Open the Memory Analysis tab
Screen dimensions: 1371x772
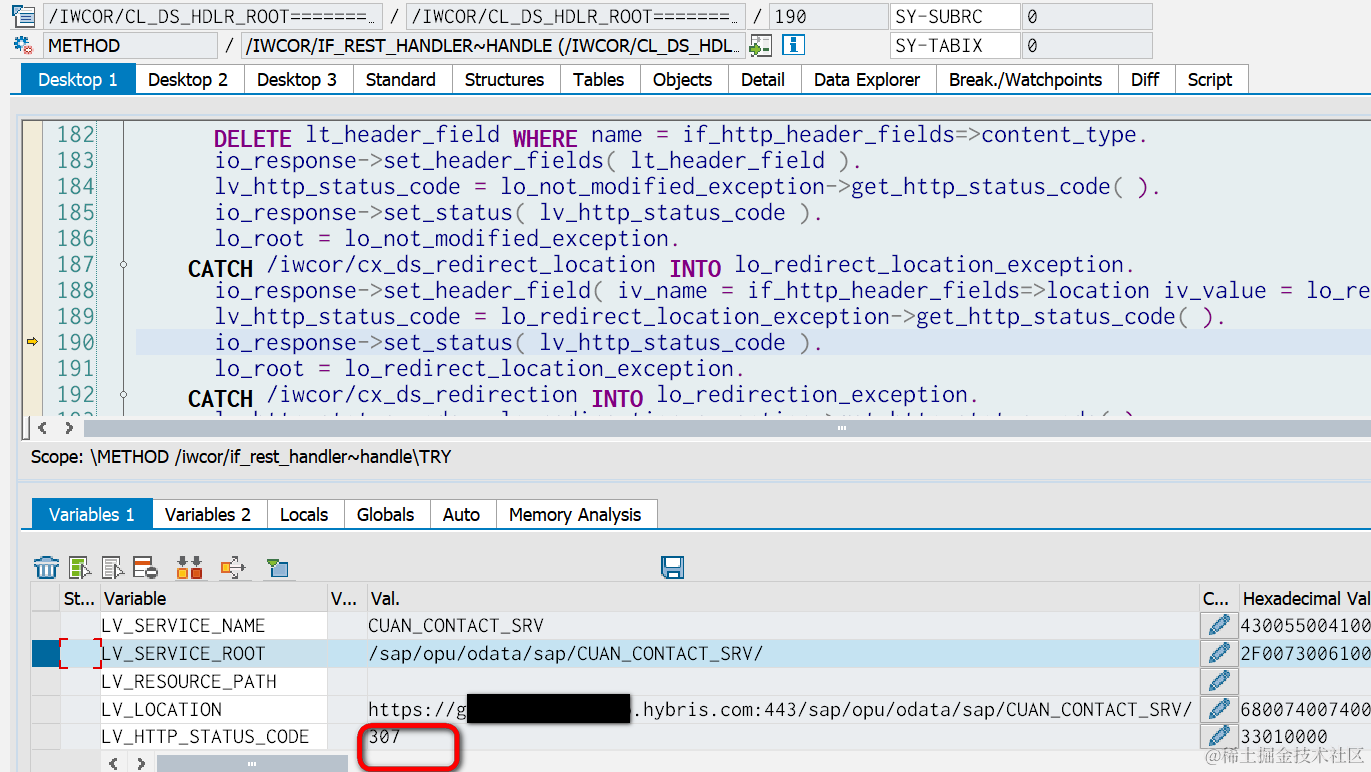click(x=575, y=514)
